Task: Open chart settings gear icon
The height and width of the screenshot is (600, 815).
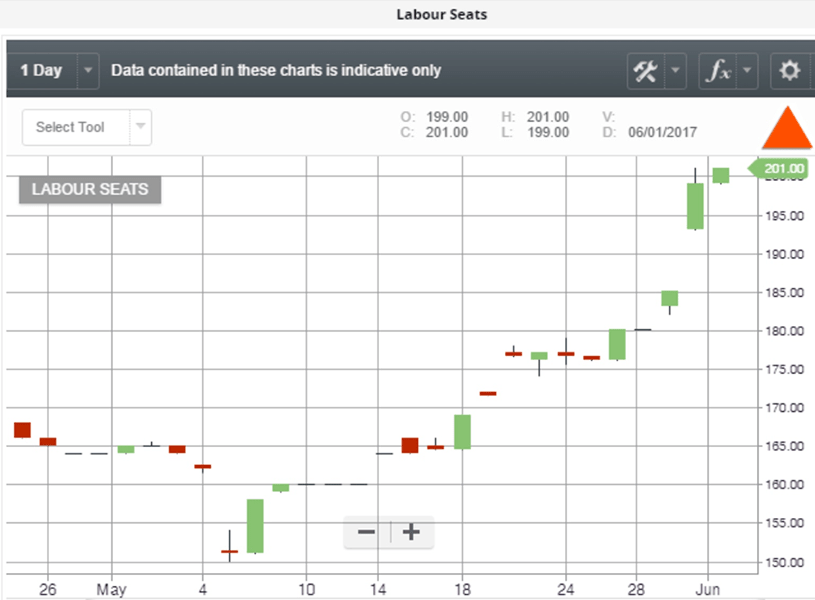Action: [790, 70]
